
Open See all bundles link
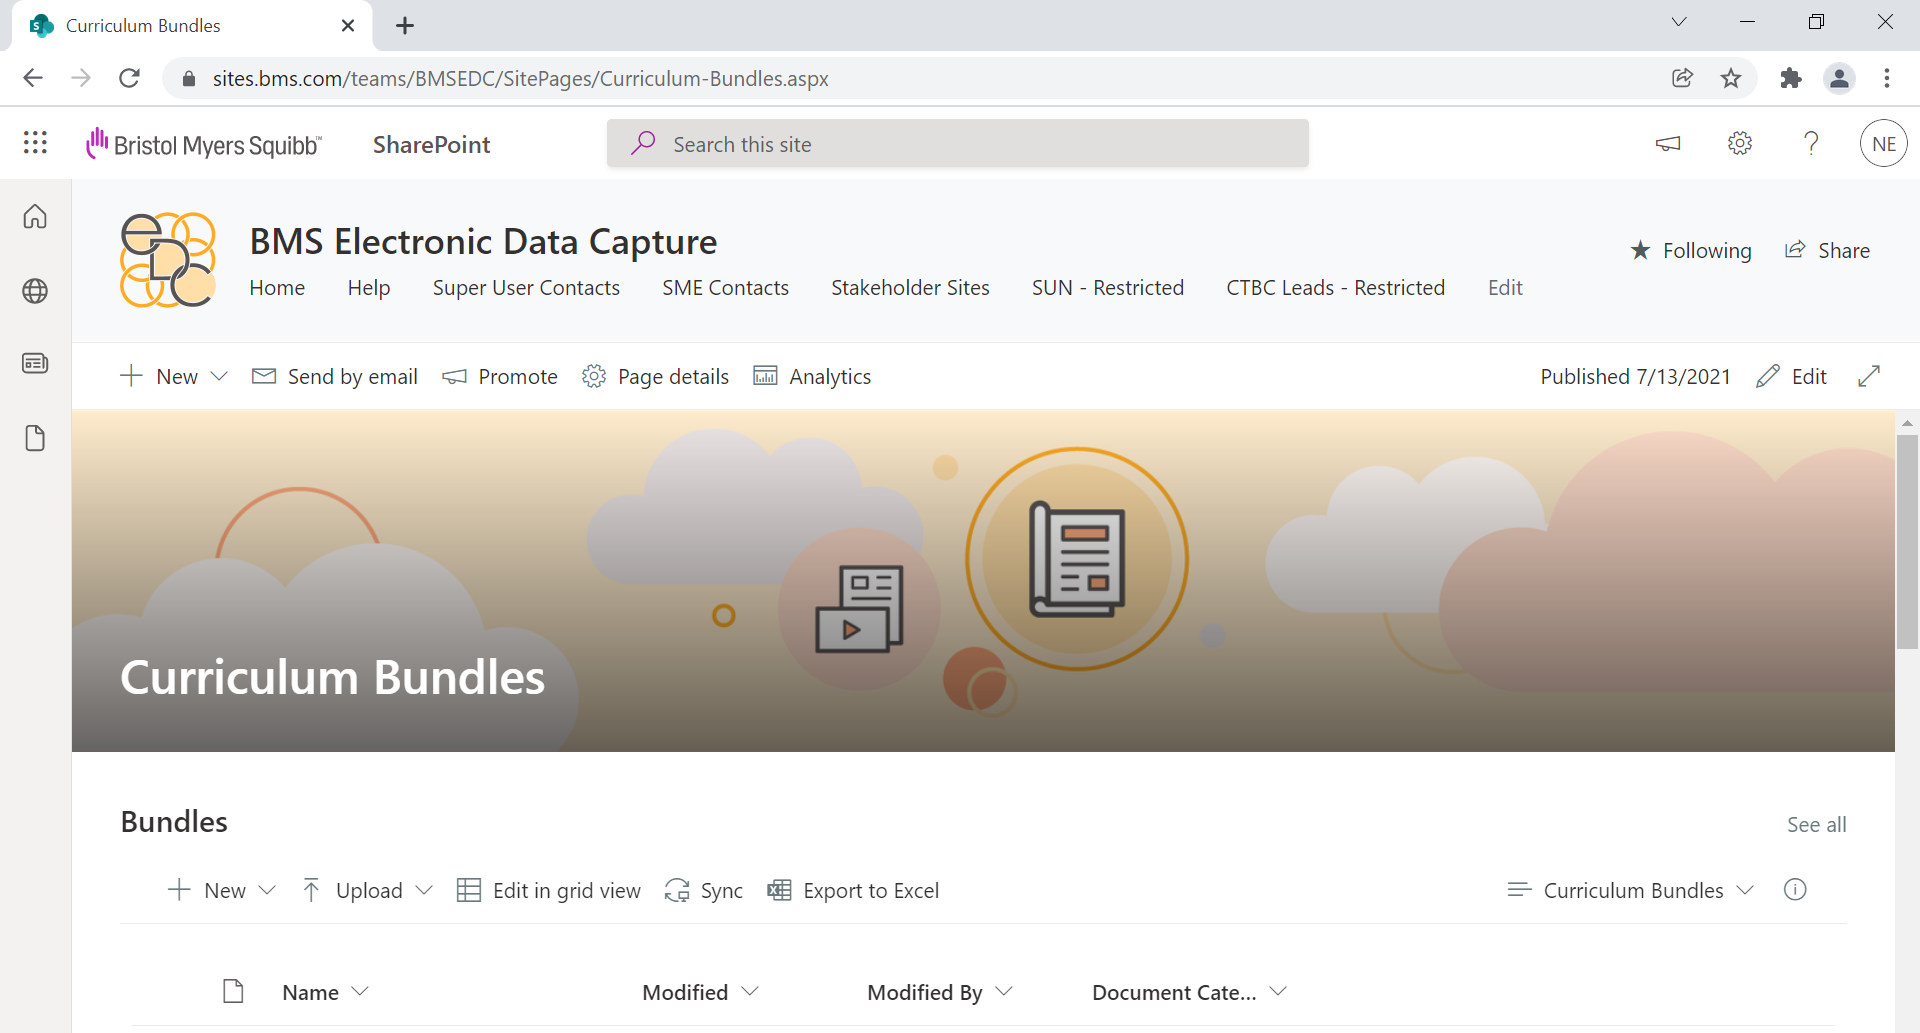1816,825
